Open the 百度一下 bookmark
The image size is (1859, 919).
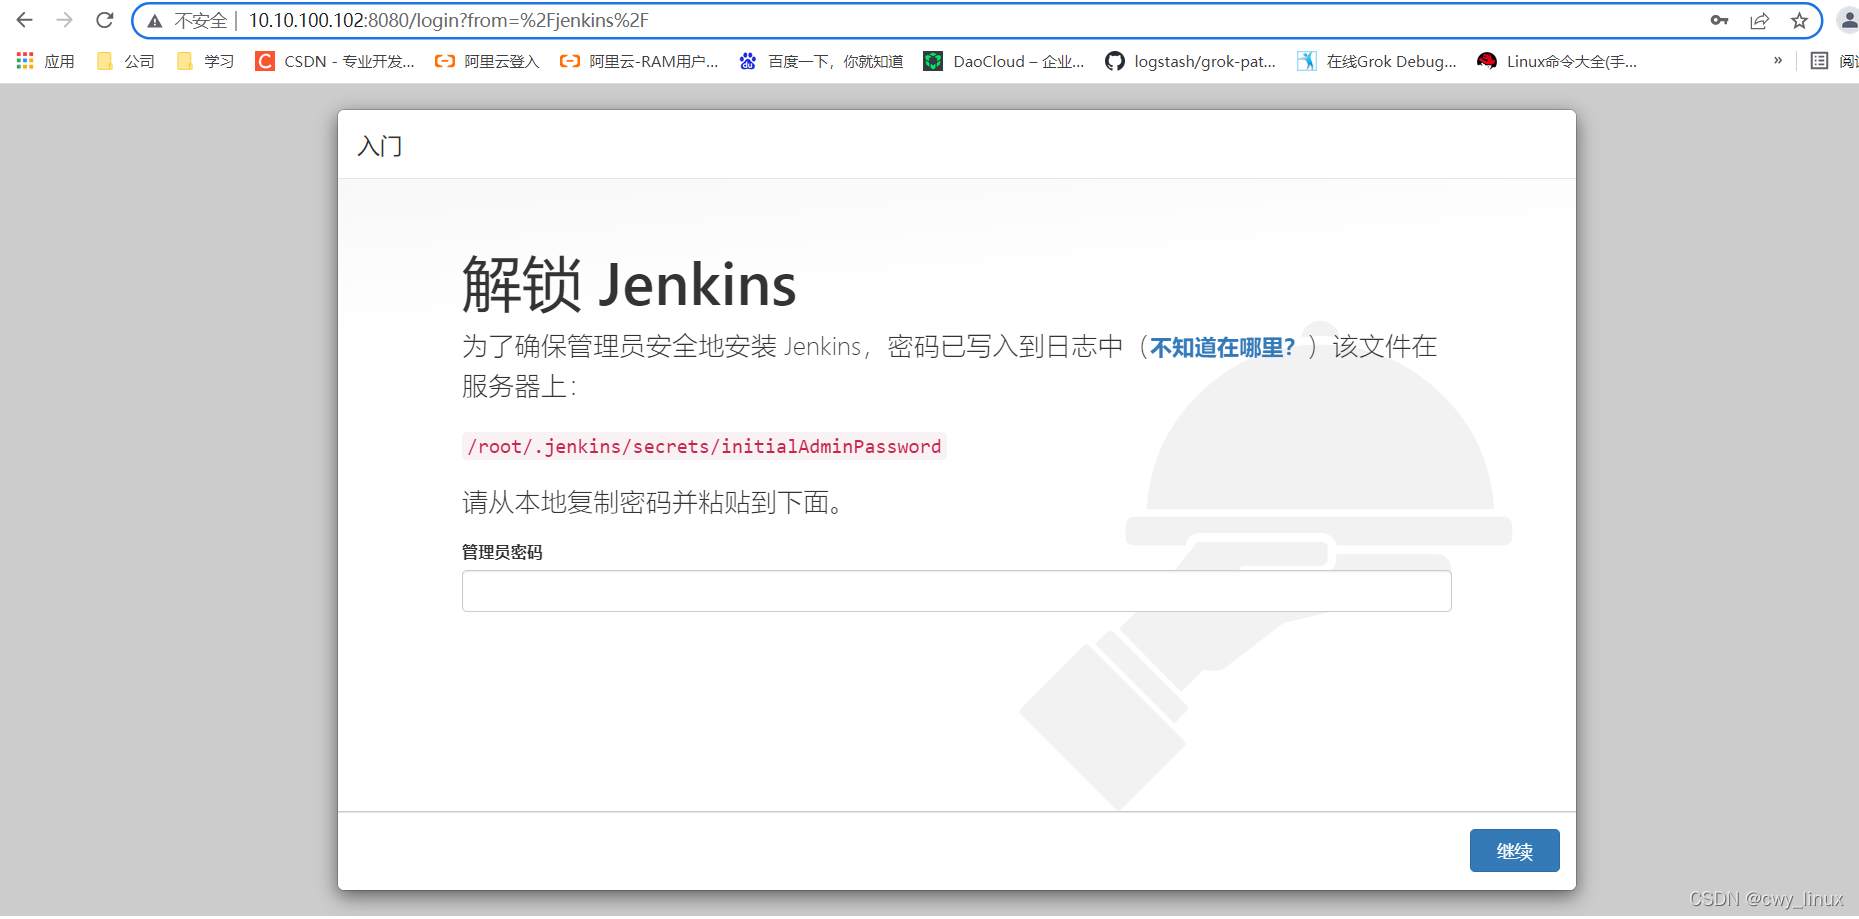point(821,61)
